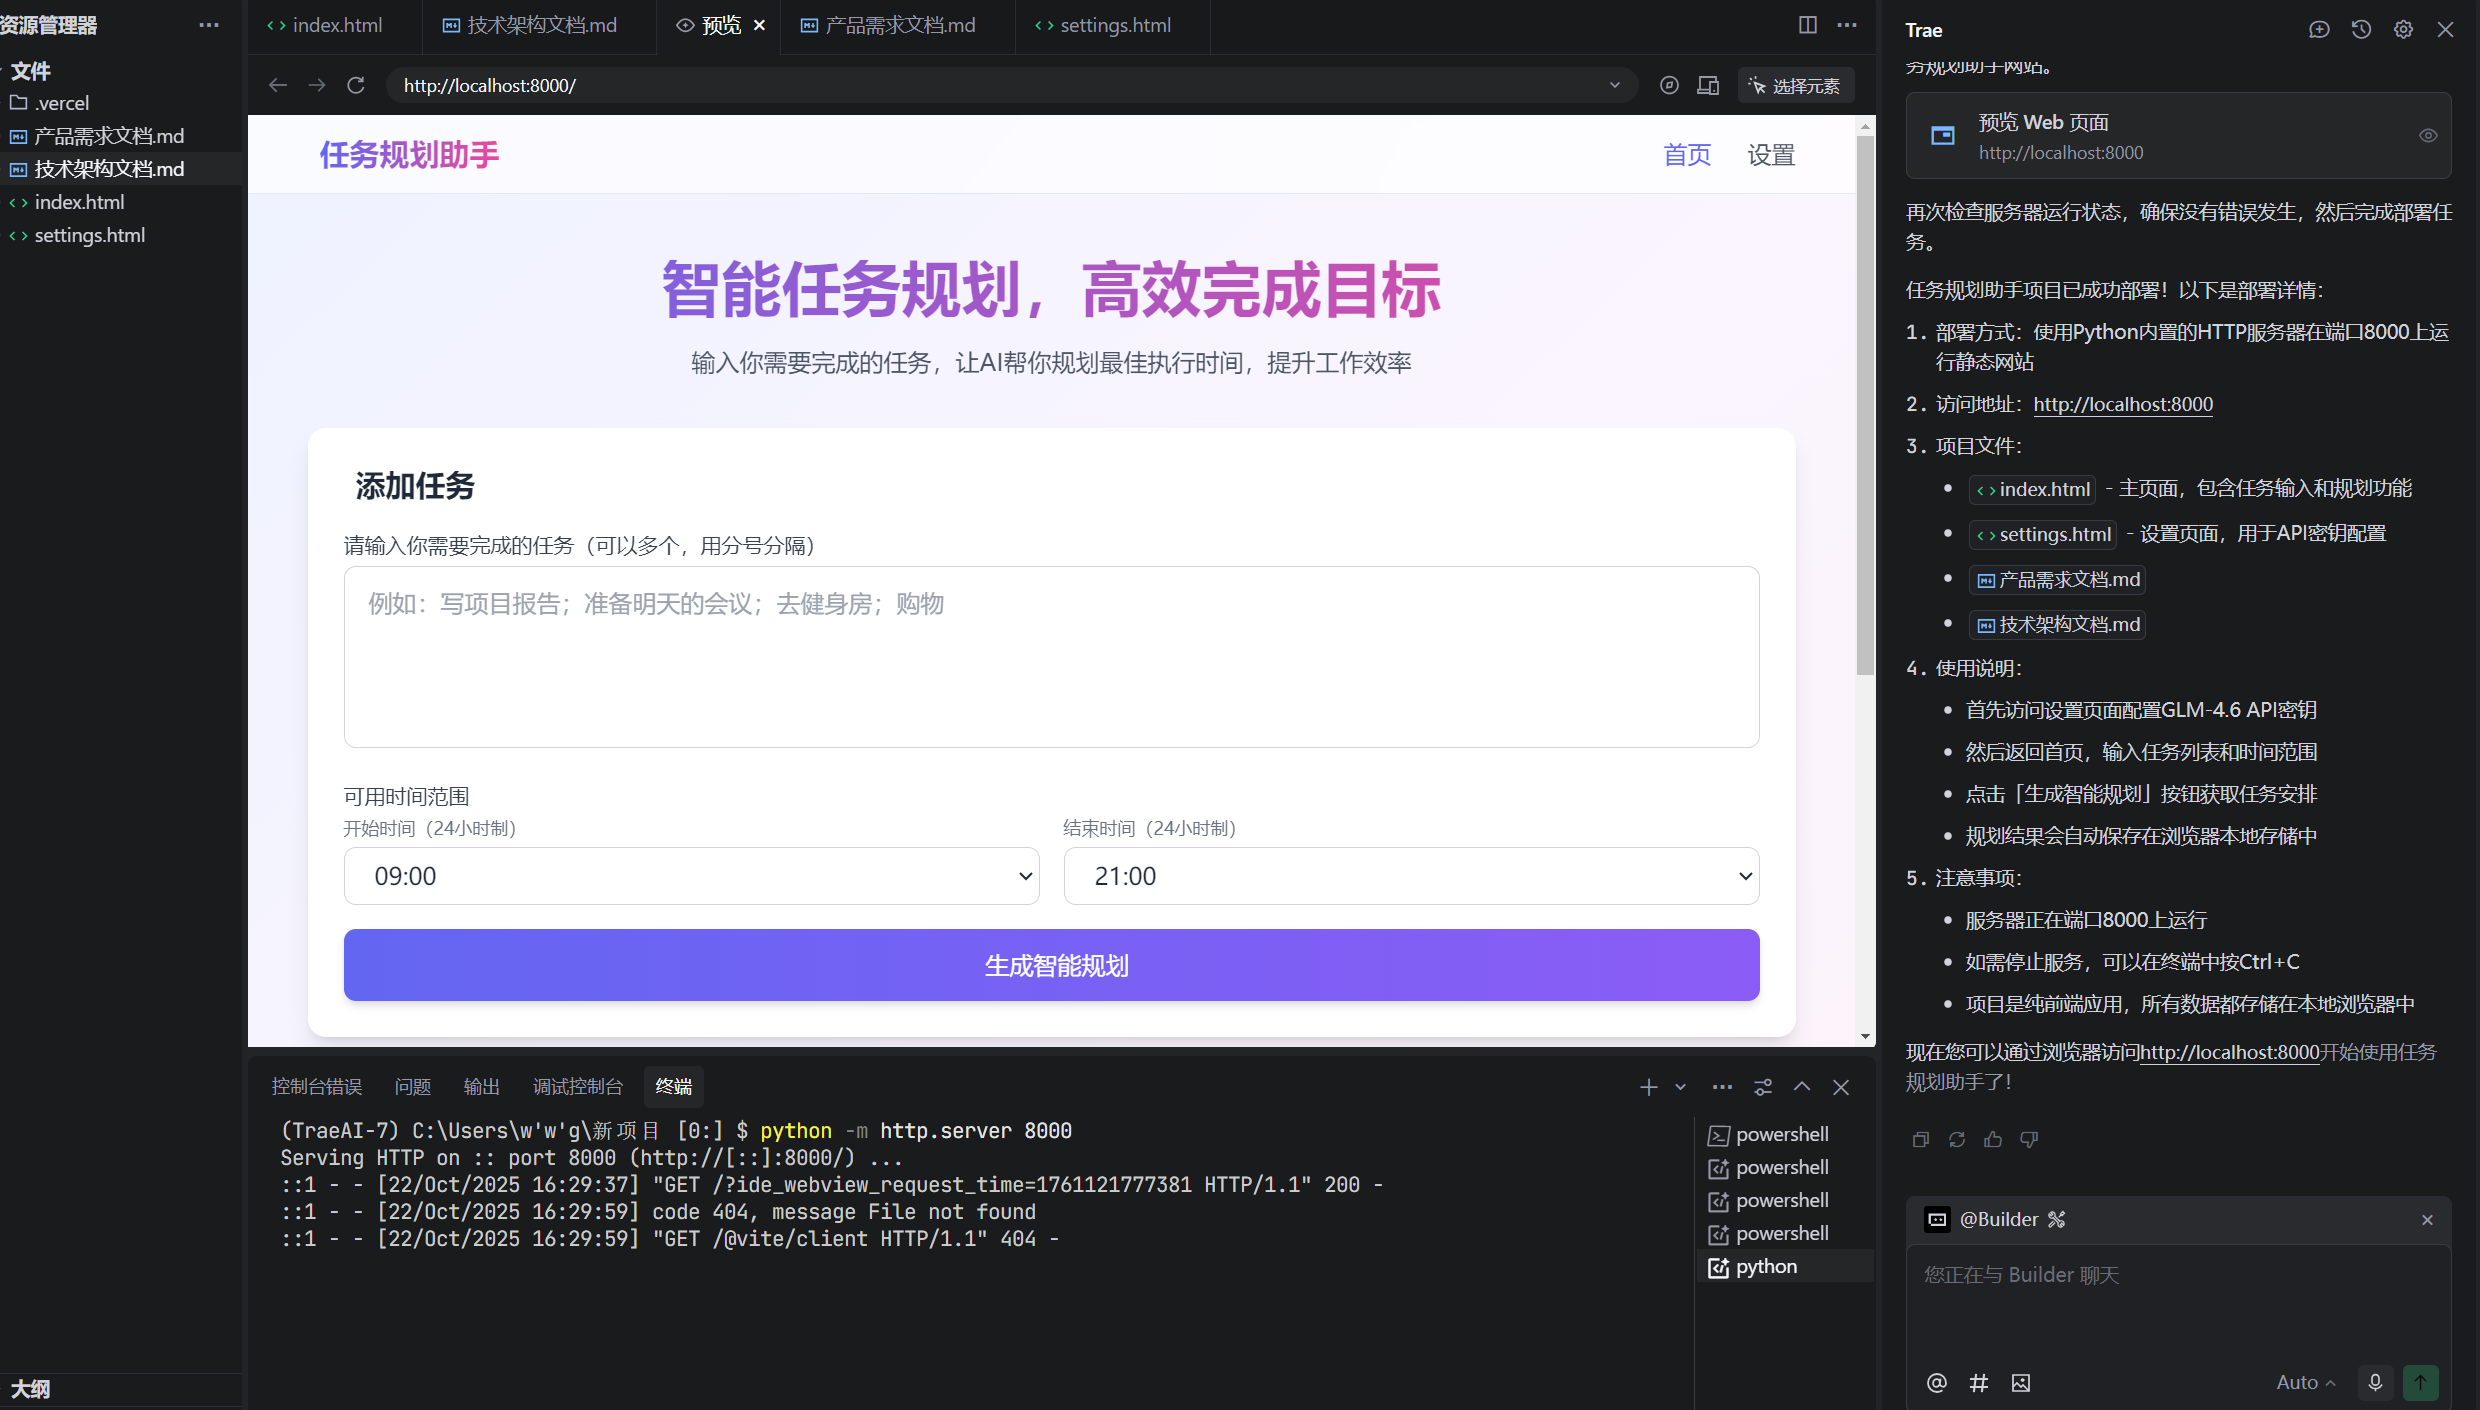The height and width of the screenshot is (1410, 2480).
Task: Activate 选择元素 element picker
Action: tap(1795, 86)
